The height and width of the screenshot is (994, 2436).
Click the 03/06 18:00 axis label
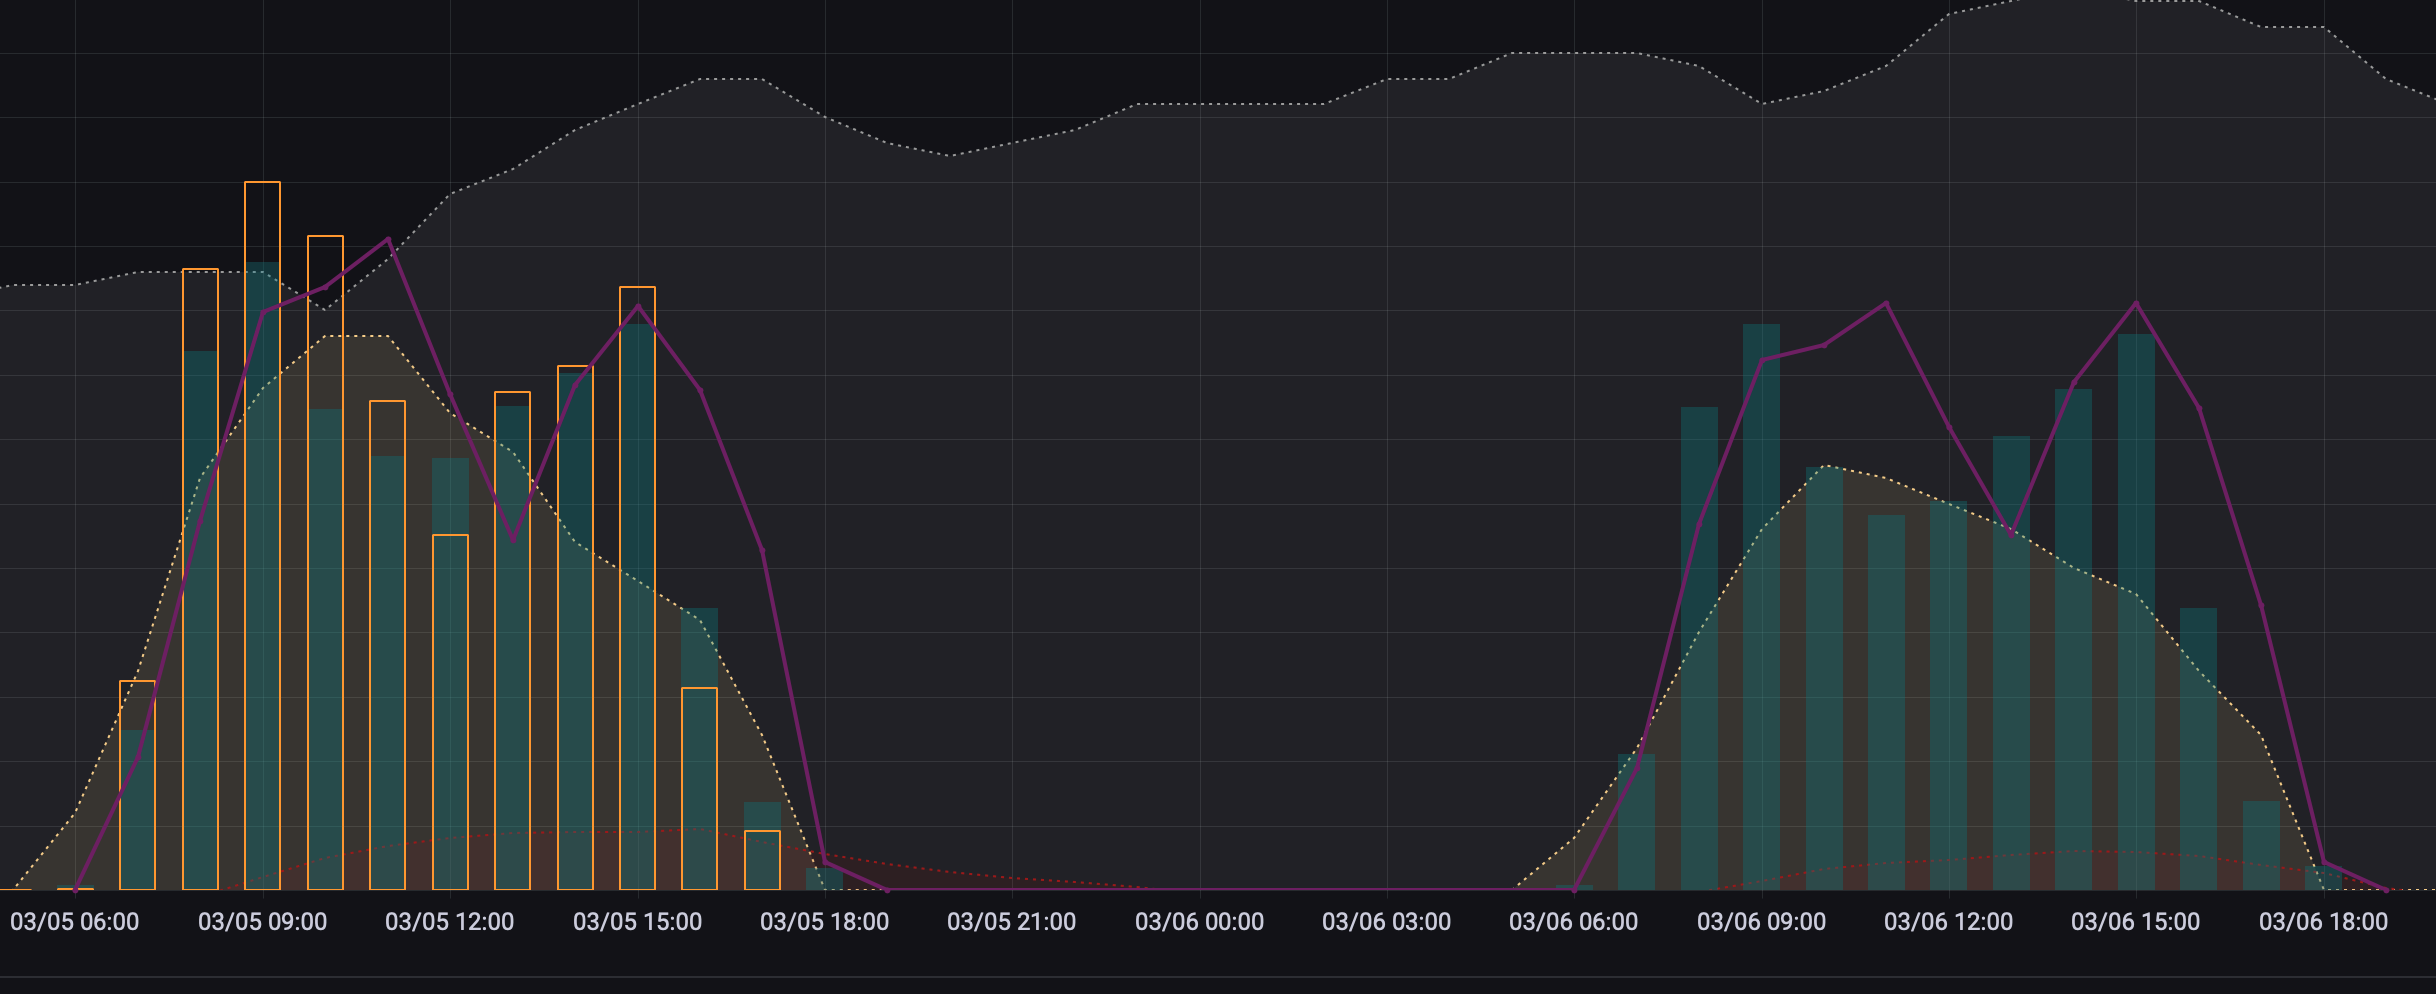pos(2323,921)
